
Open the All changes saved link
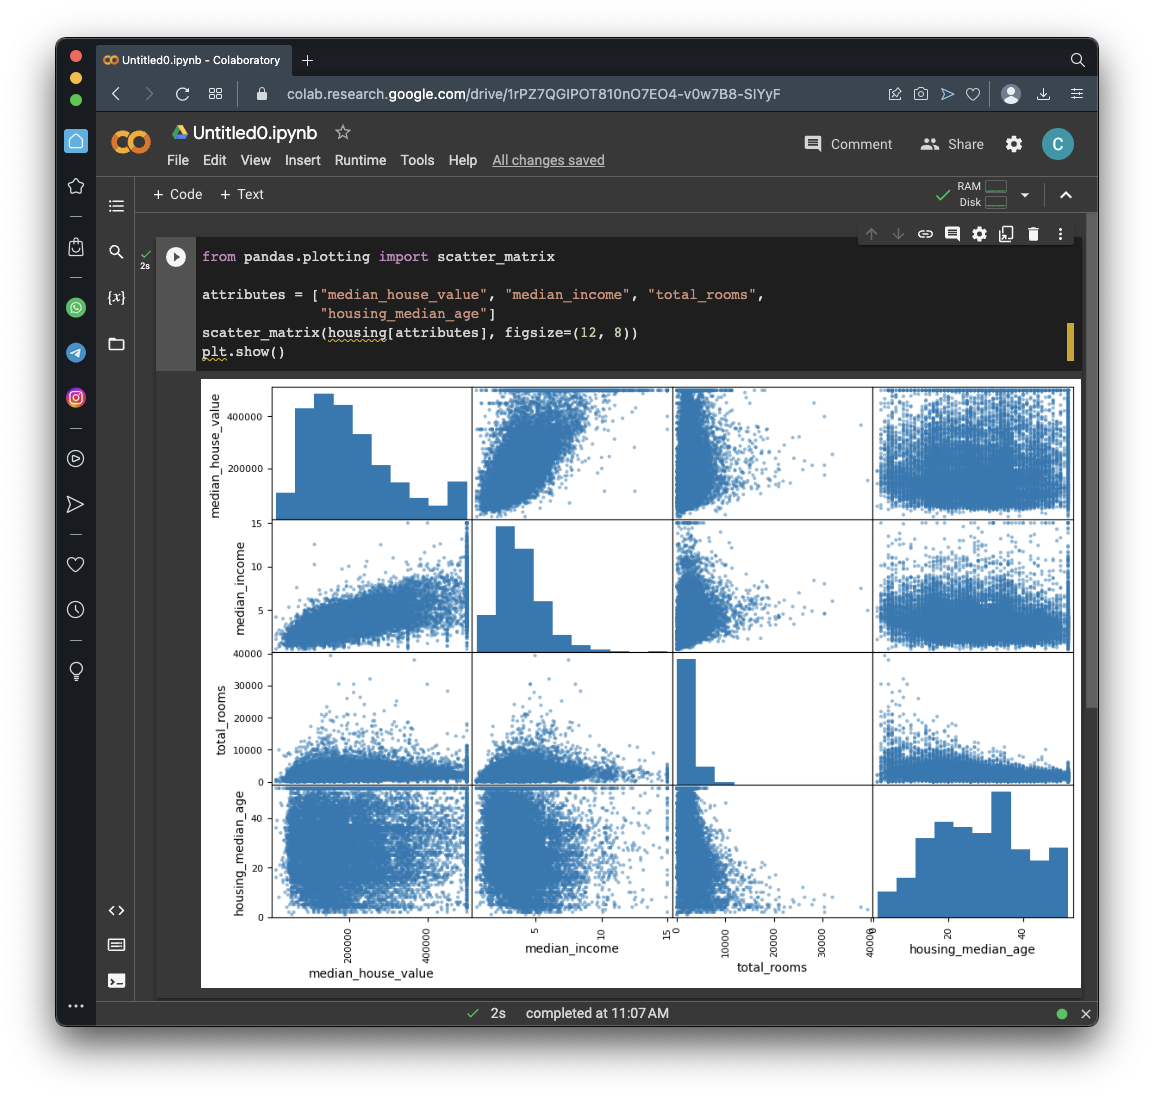(x=548, y=160)
